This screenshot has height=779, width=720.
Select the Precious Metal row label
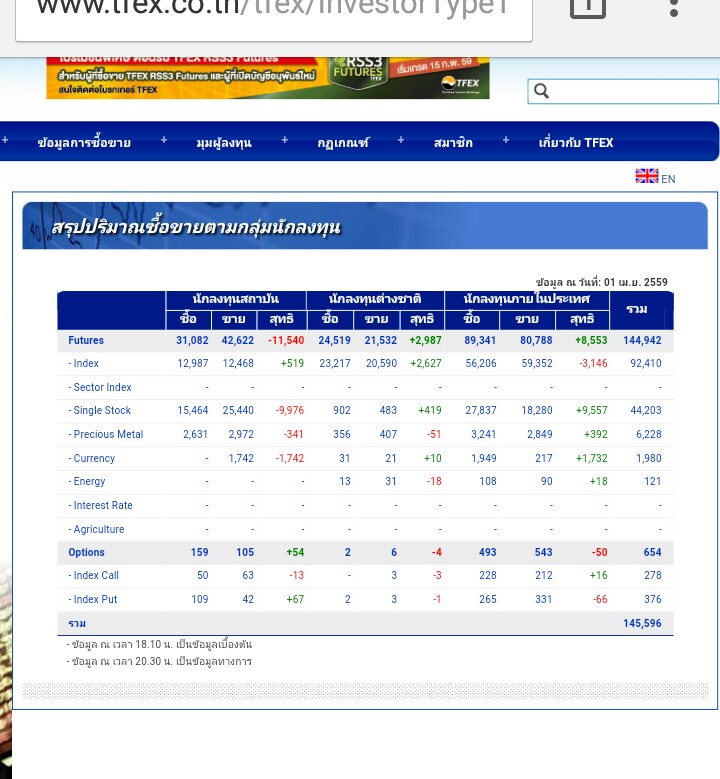click(106, 435)
